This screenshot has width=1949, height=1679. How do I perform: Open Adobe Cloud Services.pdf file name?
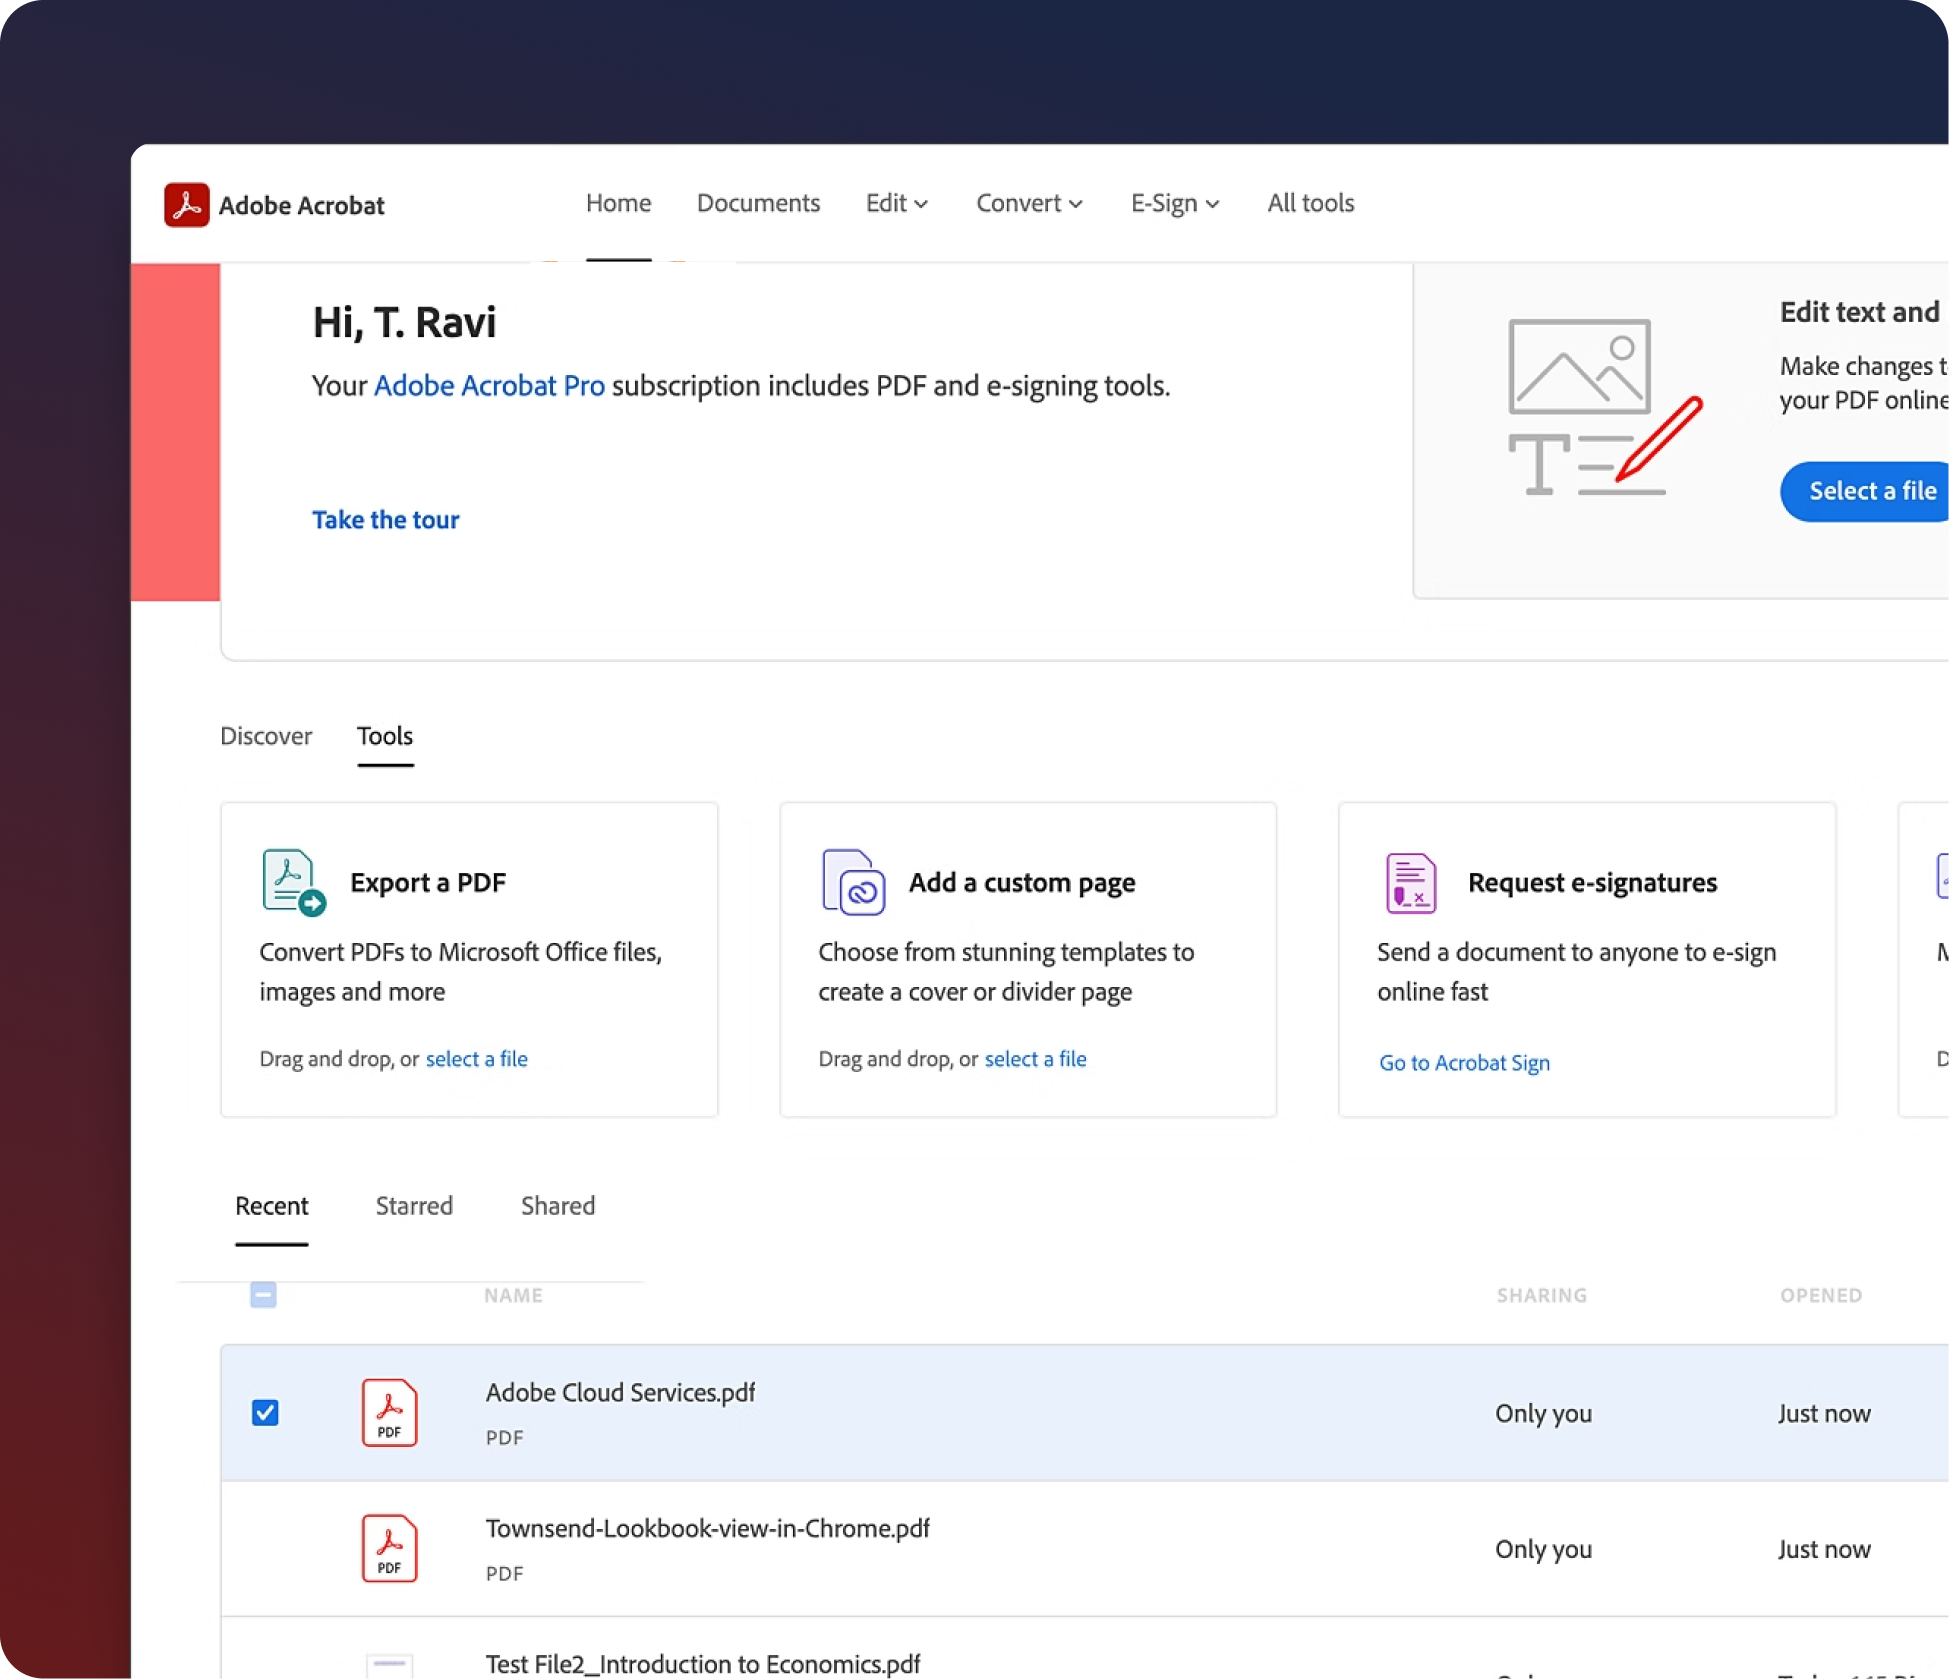[620, 1393]
